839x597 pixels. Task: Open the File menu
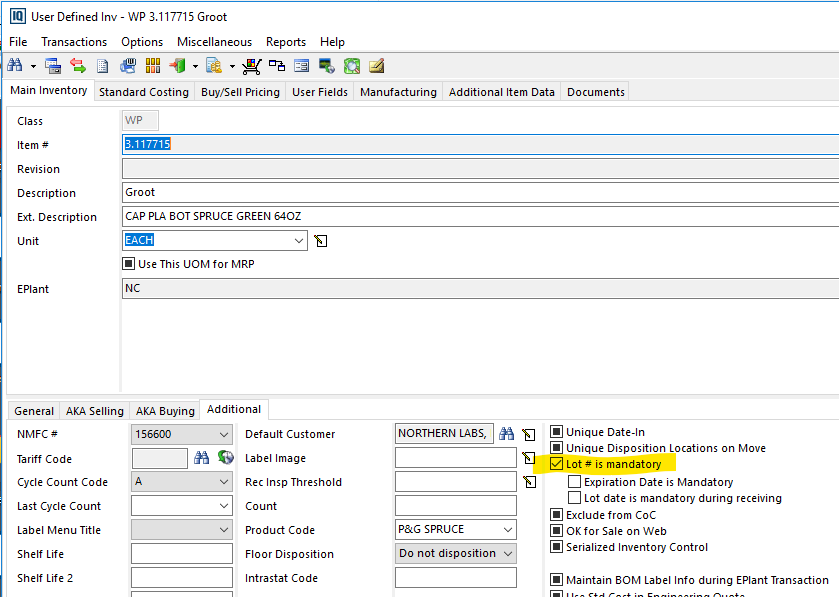[x=18, y=42]
